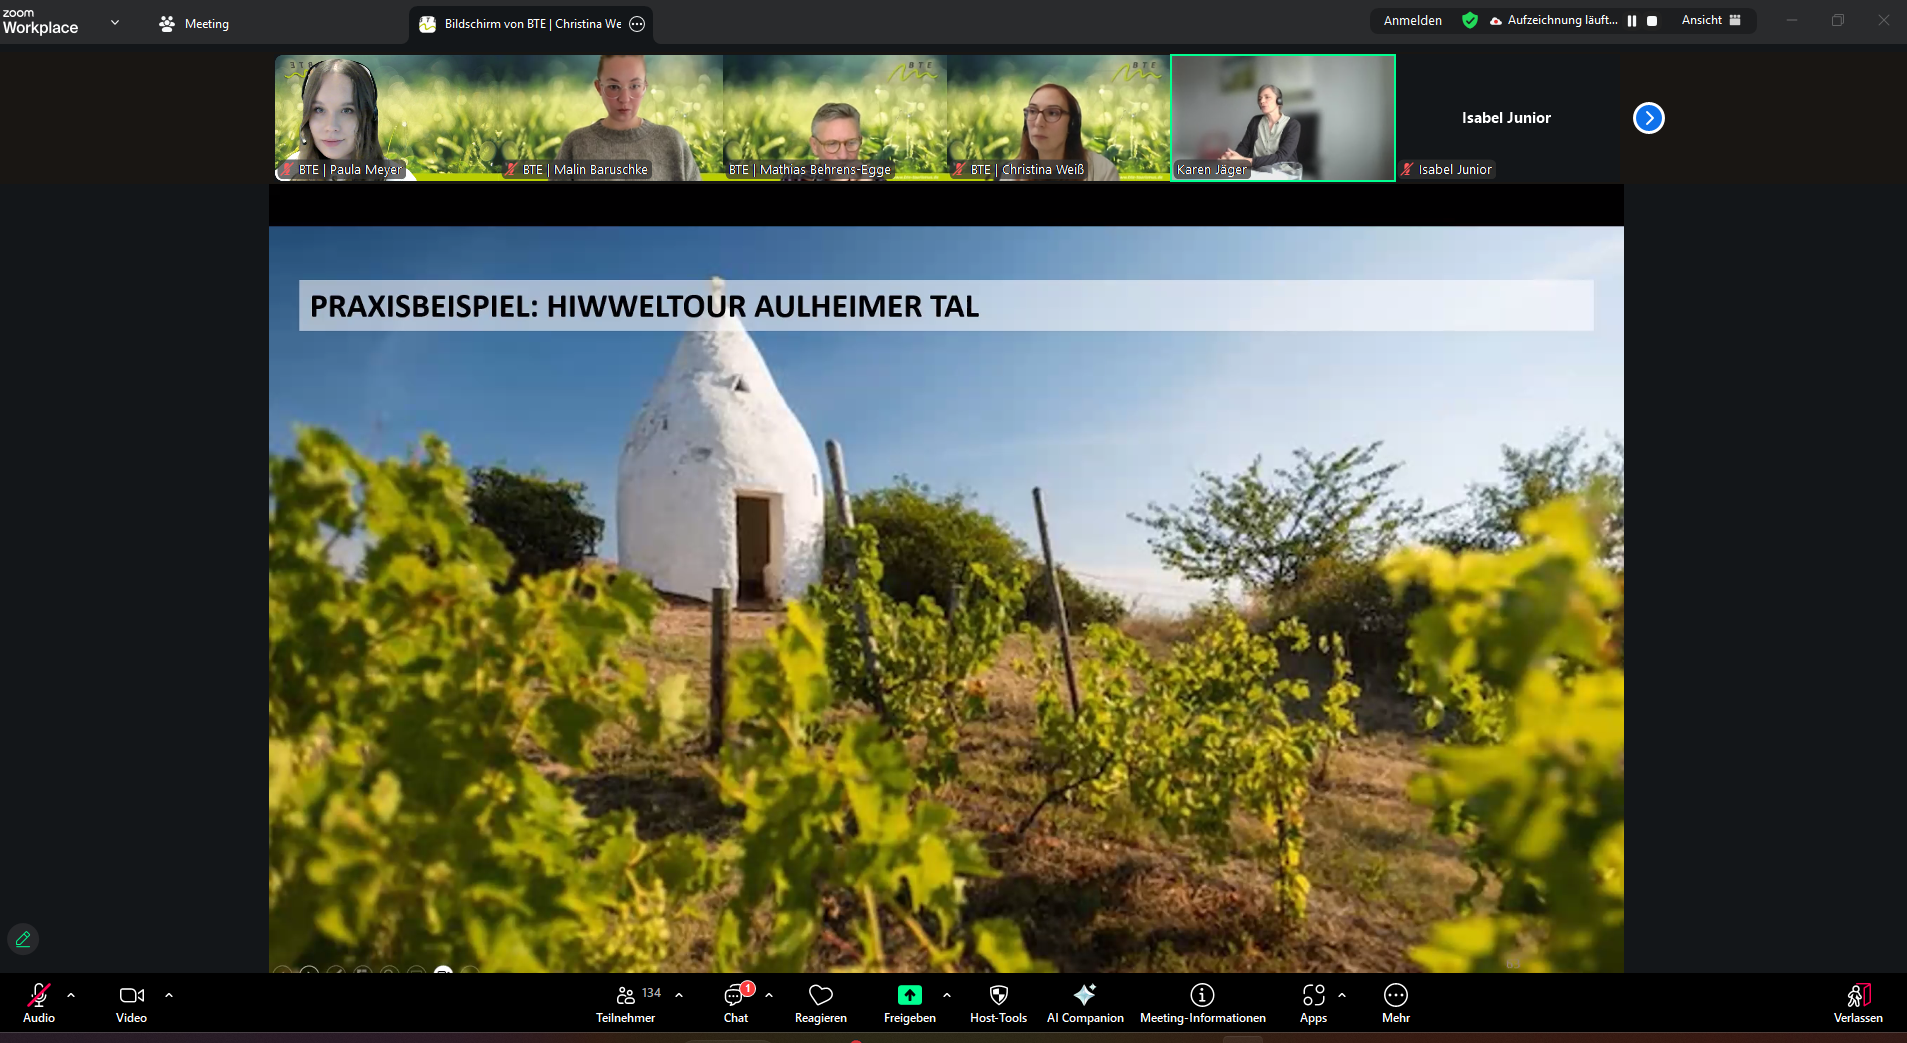Pause the running recording

(x=1632, y=21)
